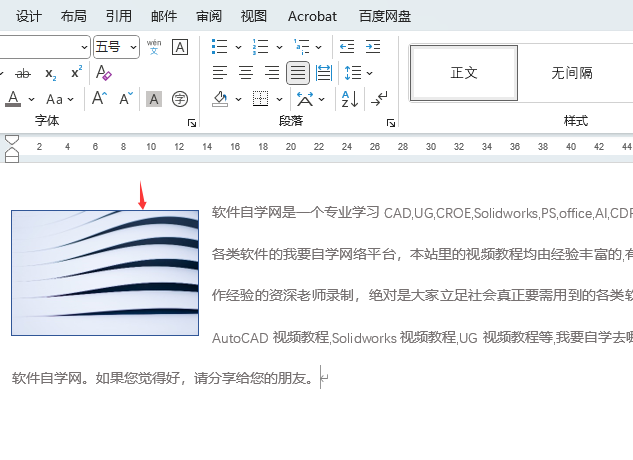Apply the font color button
This screenshot has height=460, width=633.
[13, 99]
